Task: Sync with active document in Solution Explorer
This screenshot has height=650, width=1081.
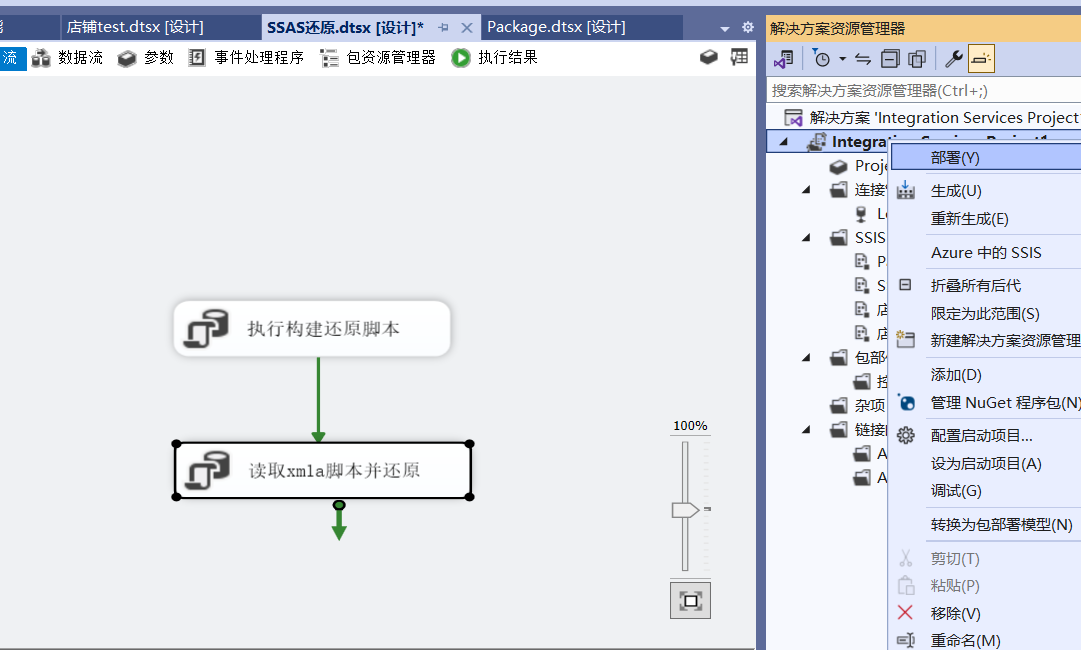Action: [x=863, y=59]
